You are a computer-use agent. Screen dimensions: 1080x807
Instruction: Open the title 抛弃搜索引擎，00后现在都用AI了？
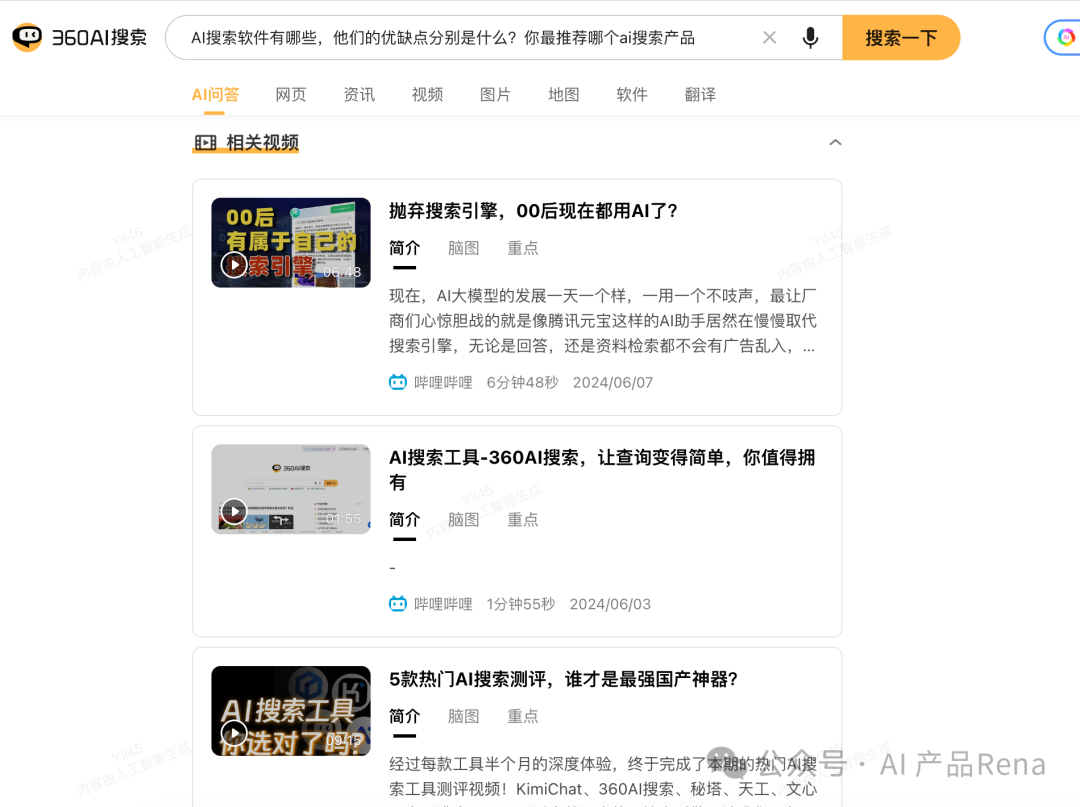tap(533, 211)
